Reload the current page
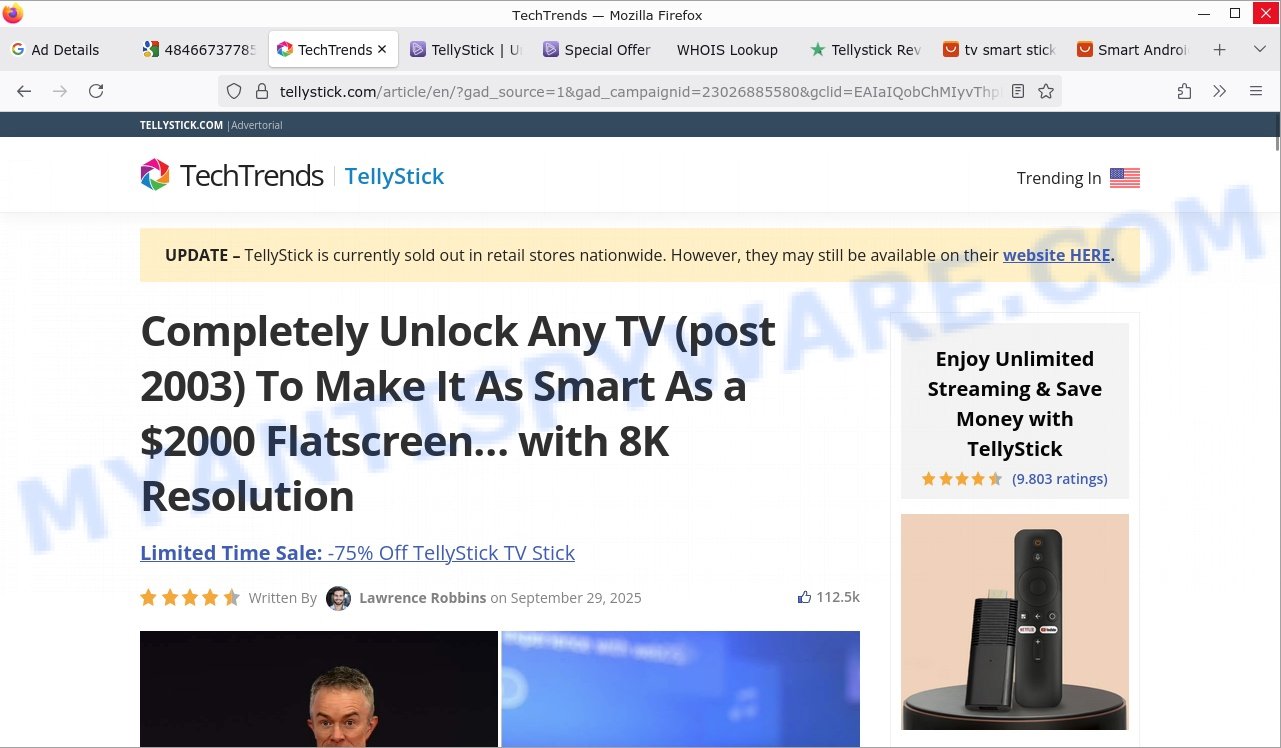The width and height of the screenshot is (1281, 748). tap(96, 91)
